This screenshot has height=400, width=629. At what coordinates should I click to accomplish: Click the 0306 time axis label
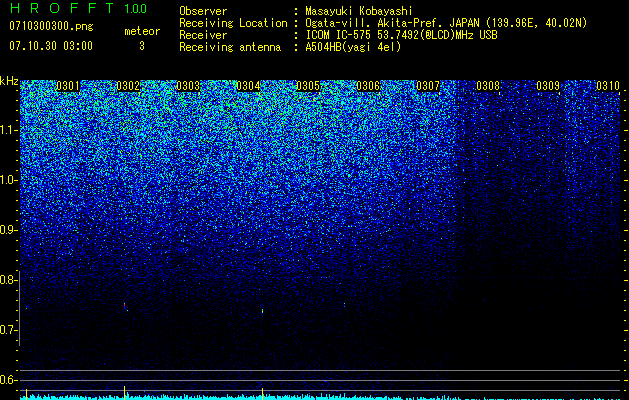tap(368, 86)
